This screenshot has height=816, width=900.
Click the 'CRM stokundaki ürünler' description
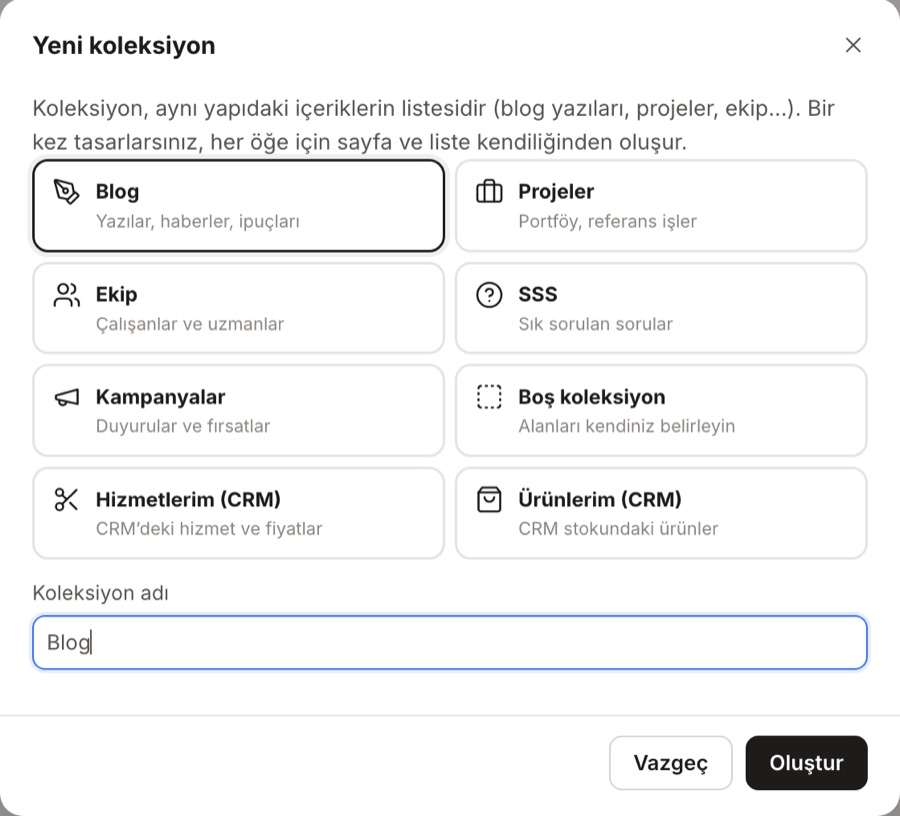tap(618, 529)
